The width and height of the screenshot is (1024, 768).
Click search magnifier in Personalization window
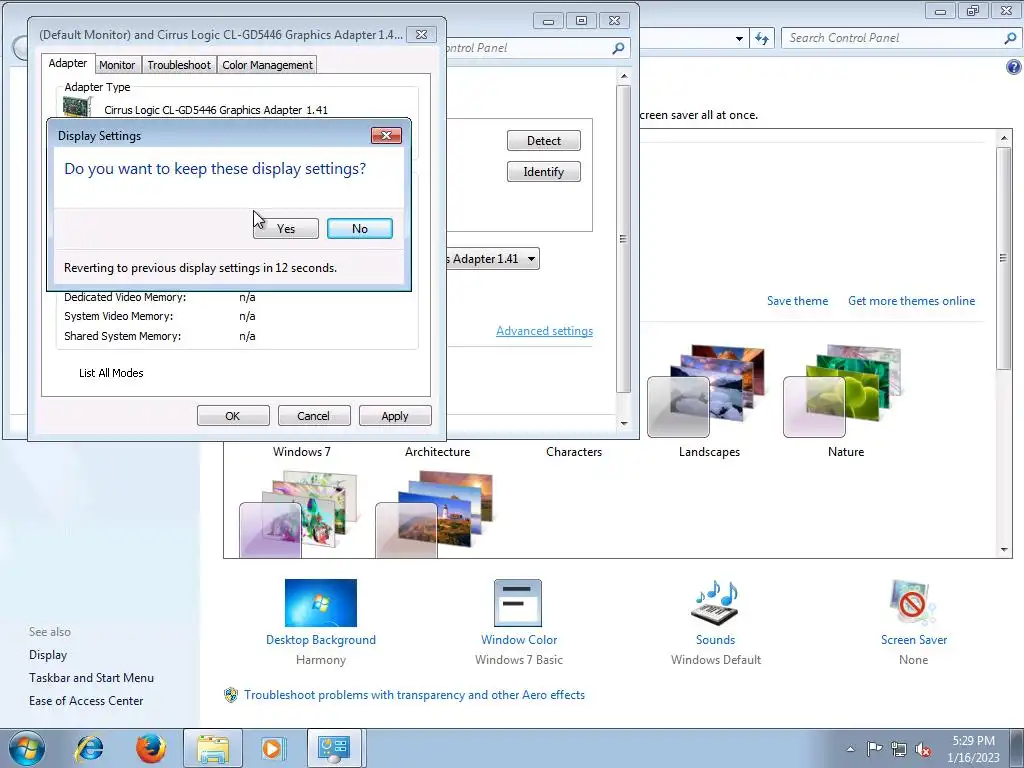coord(1010,38)
